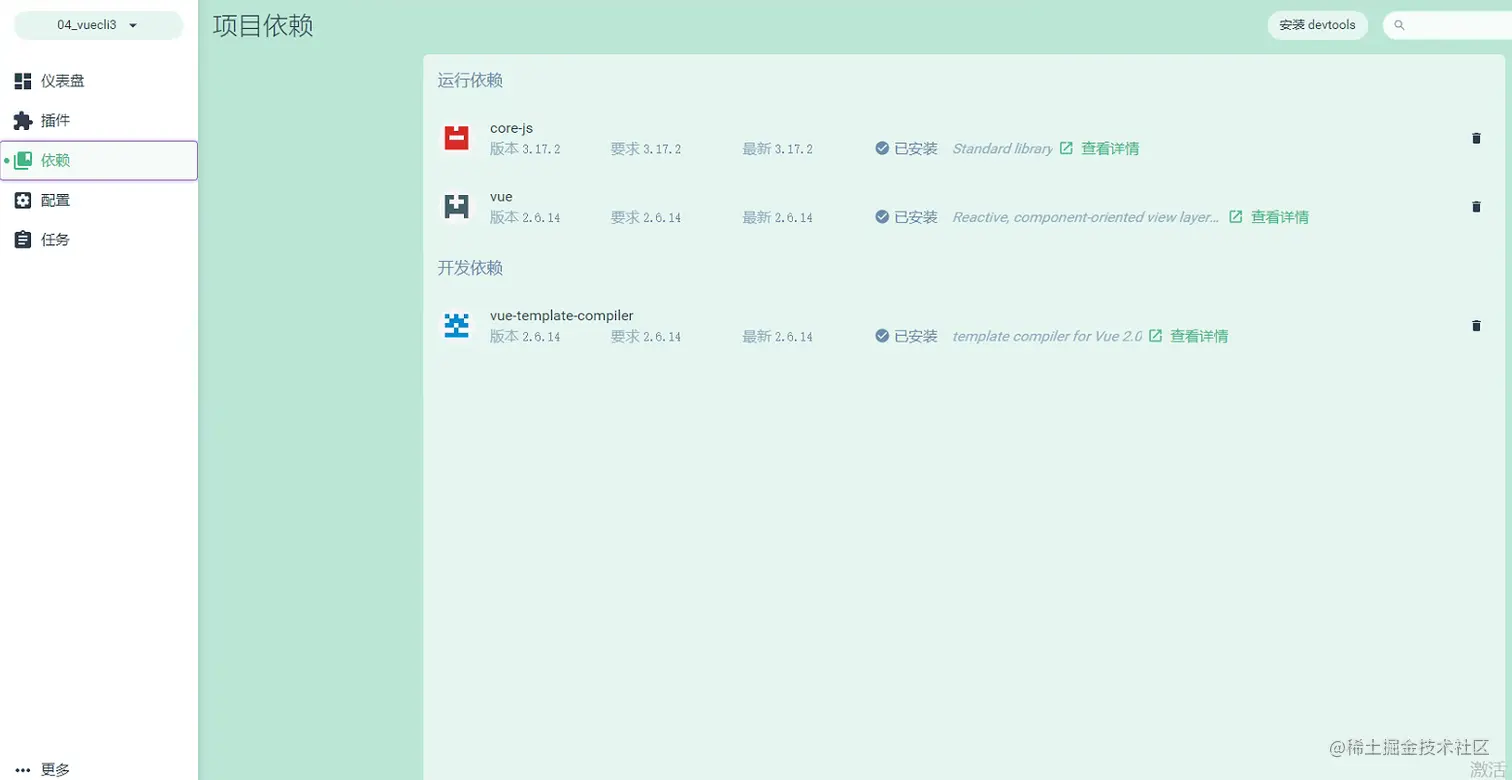Screen dimensions: 1512x780
Task: Remove vue-template-compiler using the trash icon
Action: pyautogui.click(x=1476, y=326)
